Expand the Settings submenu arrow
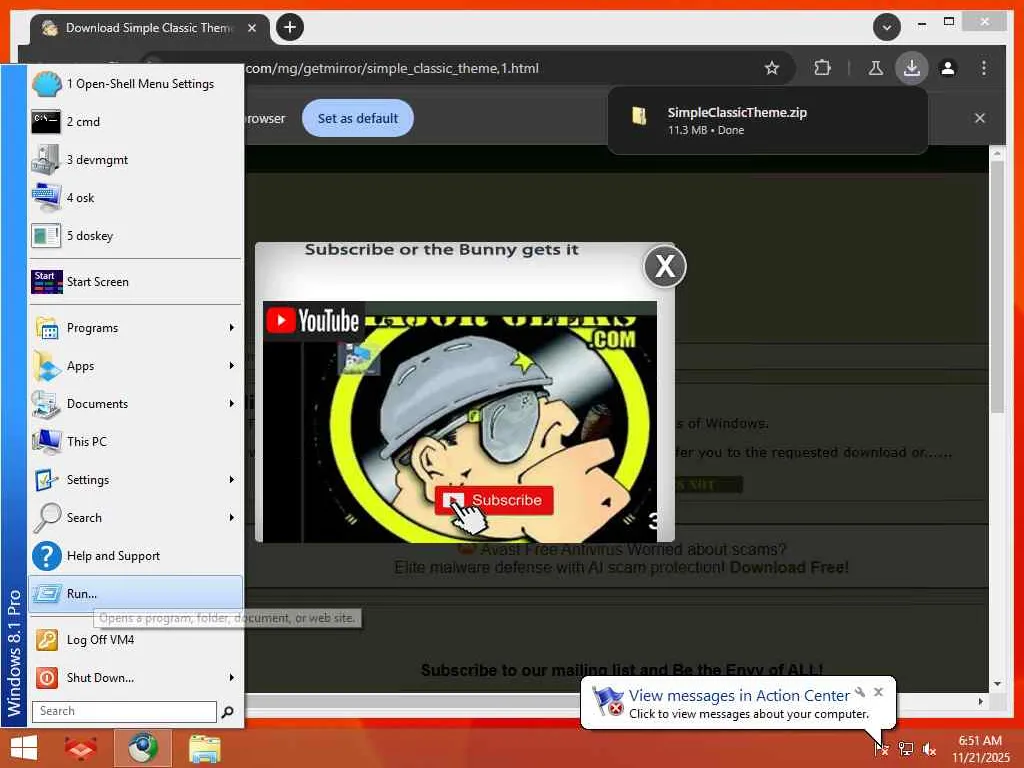 pyautogui.click(x=232, y=479)
